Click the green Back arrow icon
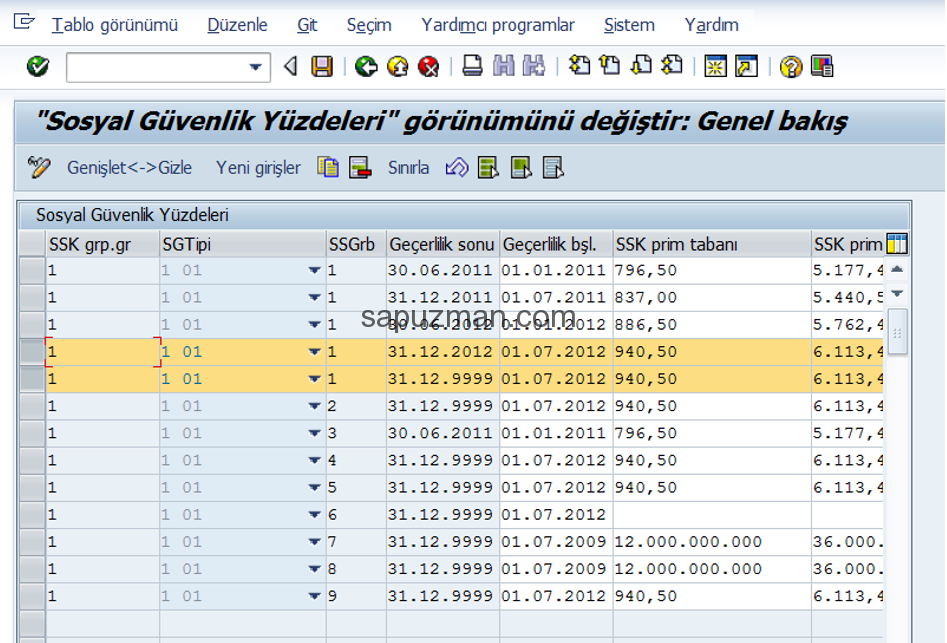The height and width of the screenshot is (643, 947). [366, 66]
